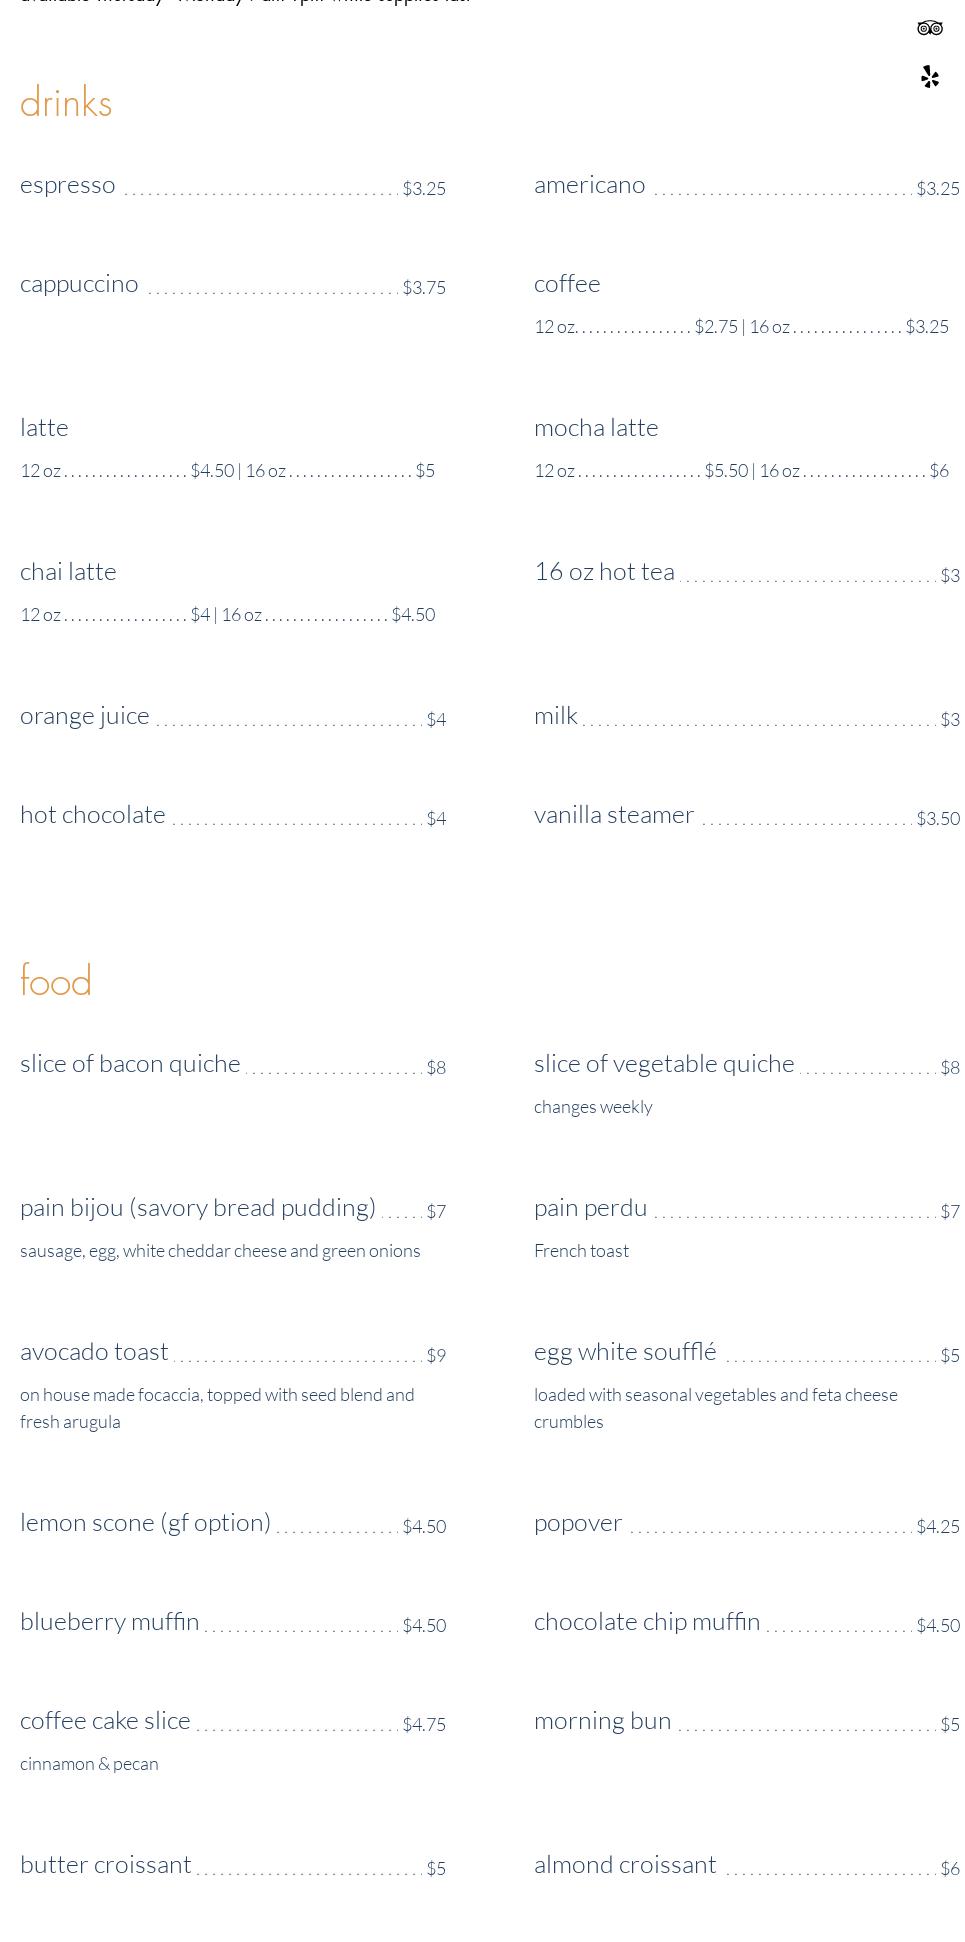Image resolution: width=965 pixels, height=1942 pixels.
Task: Select the americano menu item
Action: pyautogui.click(x=589, y=186)
